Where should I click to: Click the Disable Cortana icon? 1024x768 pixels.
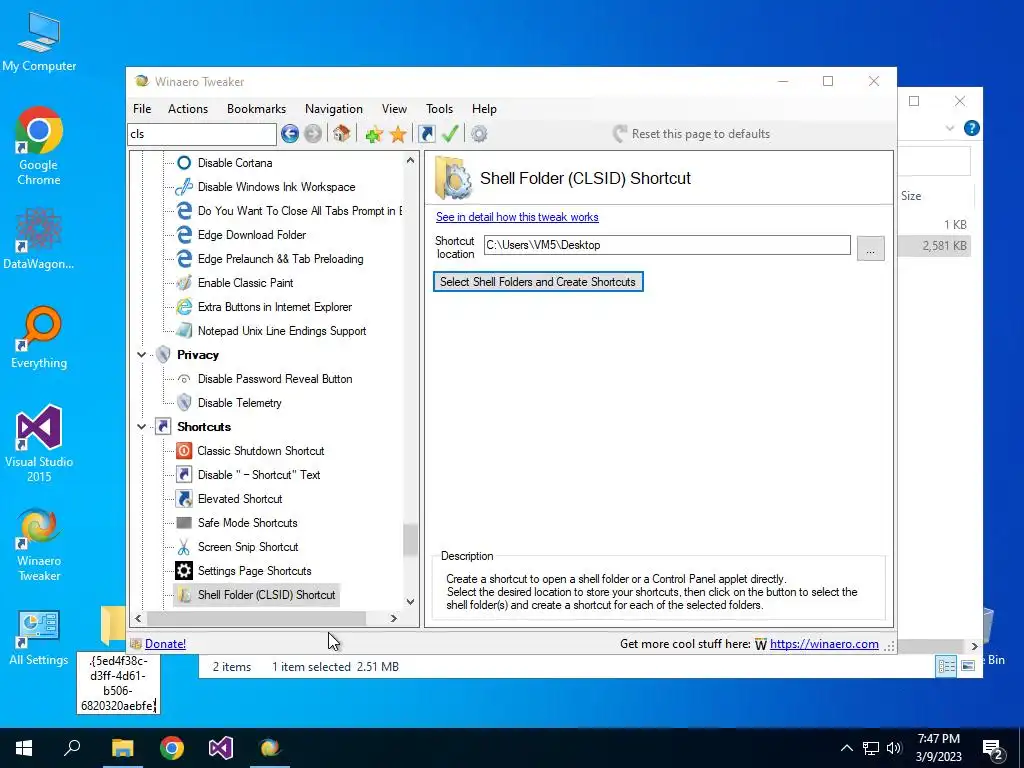pyautogui.click(x=184, y=163)
